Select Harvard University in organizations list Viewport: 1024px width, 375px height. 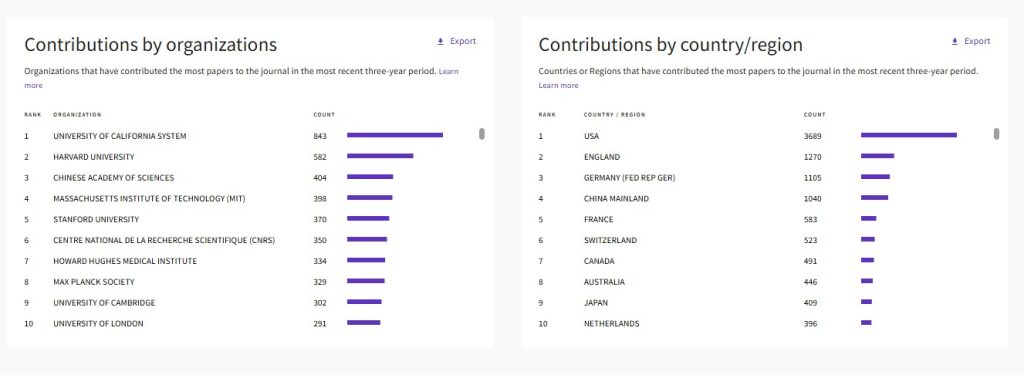pos(94,157)
